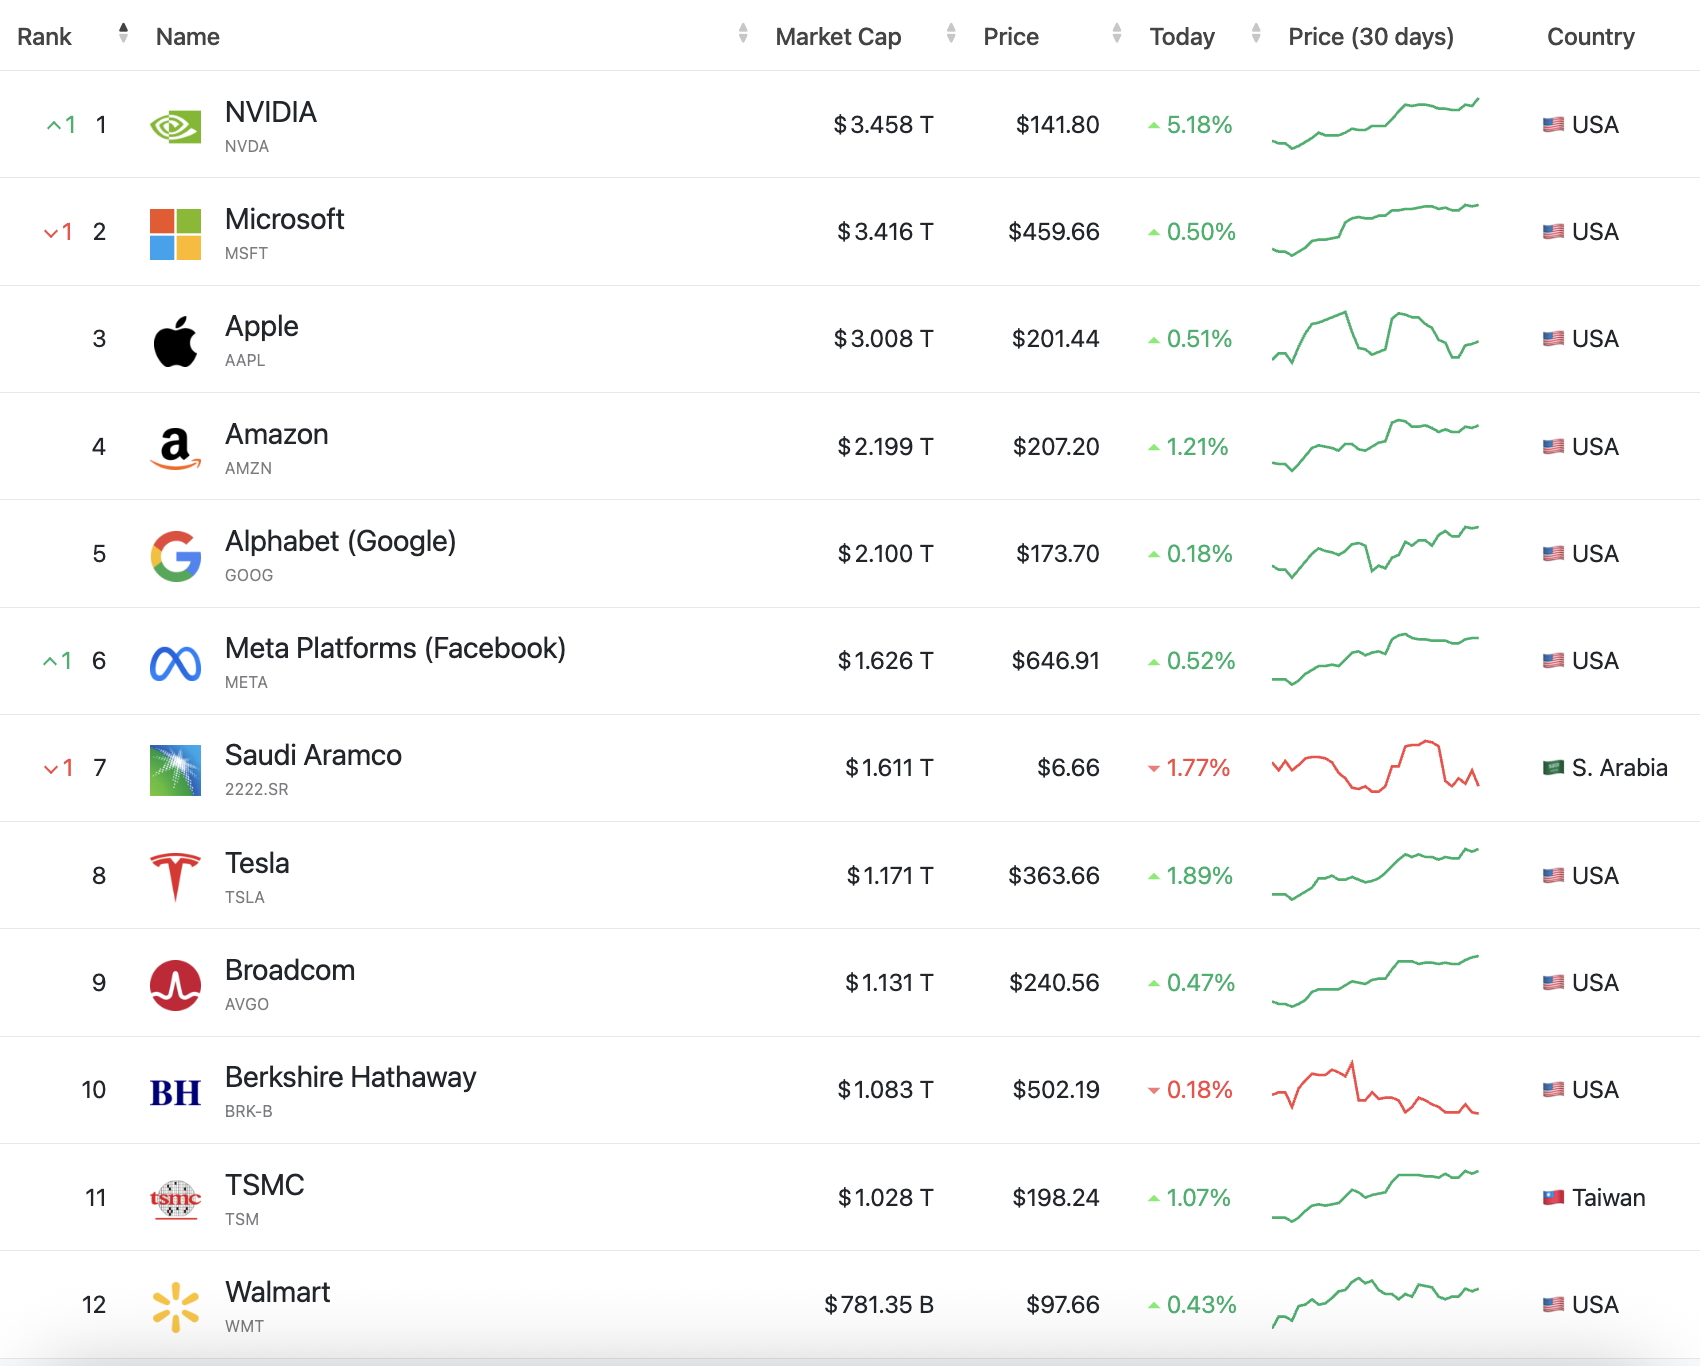Sort by Market Cap column arrows
This screenshot has height=1366, width=1700.
[951, 34]
